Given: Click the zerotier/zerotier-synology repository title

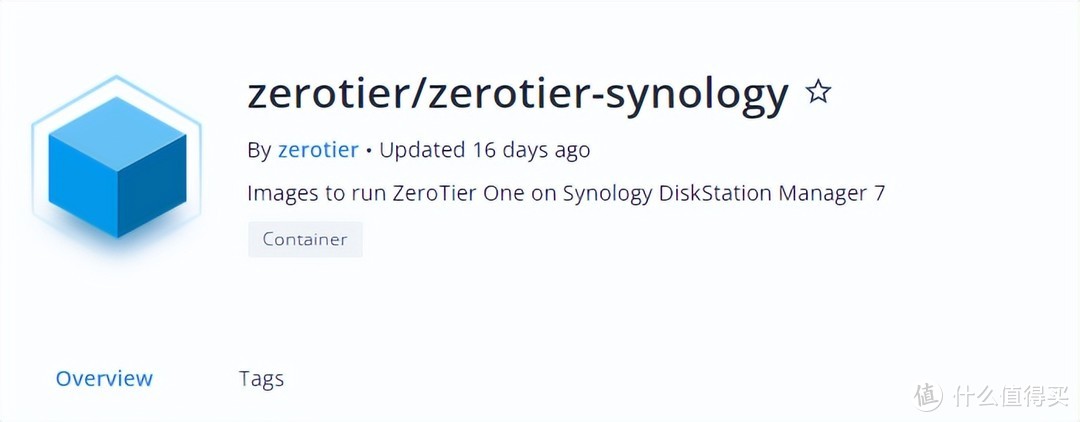Looking at the screenshot, I should (518, 94).
